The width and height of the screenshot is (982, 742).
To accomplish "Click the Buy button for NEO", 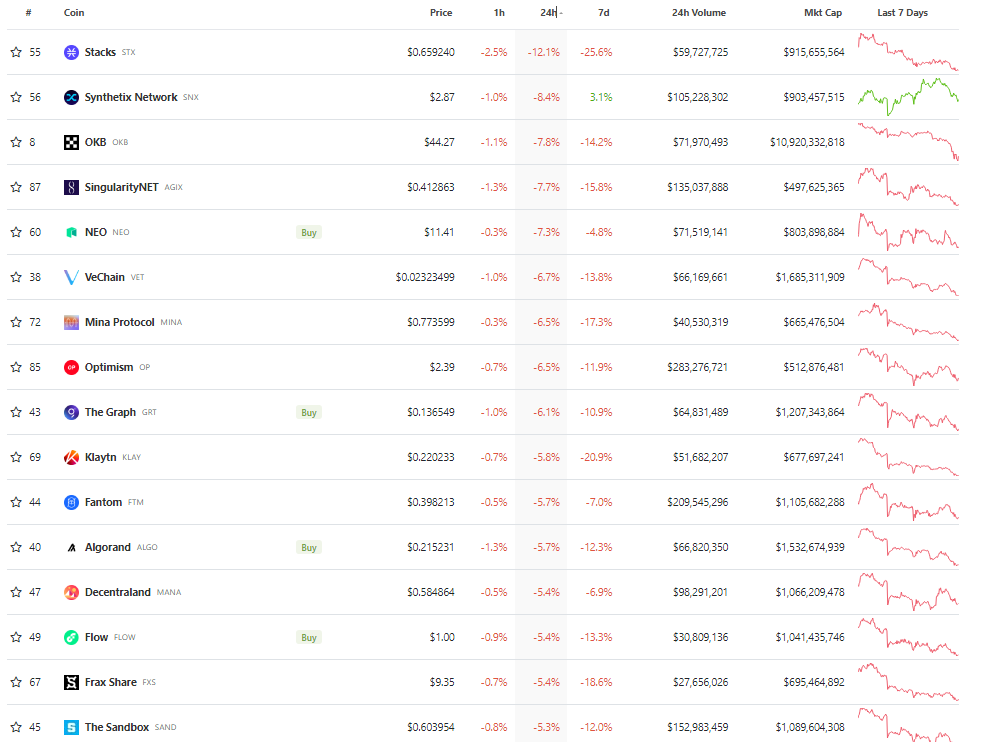I will pyautogui.click(x=309, y=232).
